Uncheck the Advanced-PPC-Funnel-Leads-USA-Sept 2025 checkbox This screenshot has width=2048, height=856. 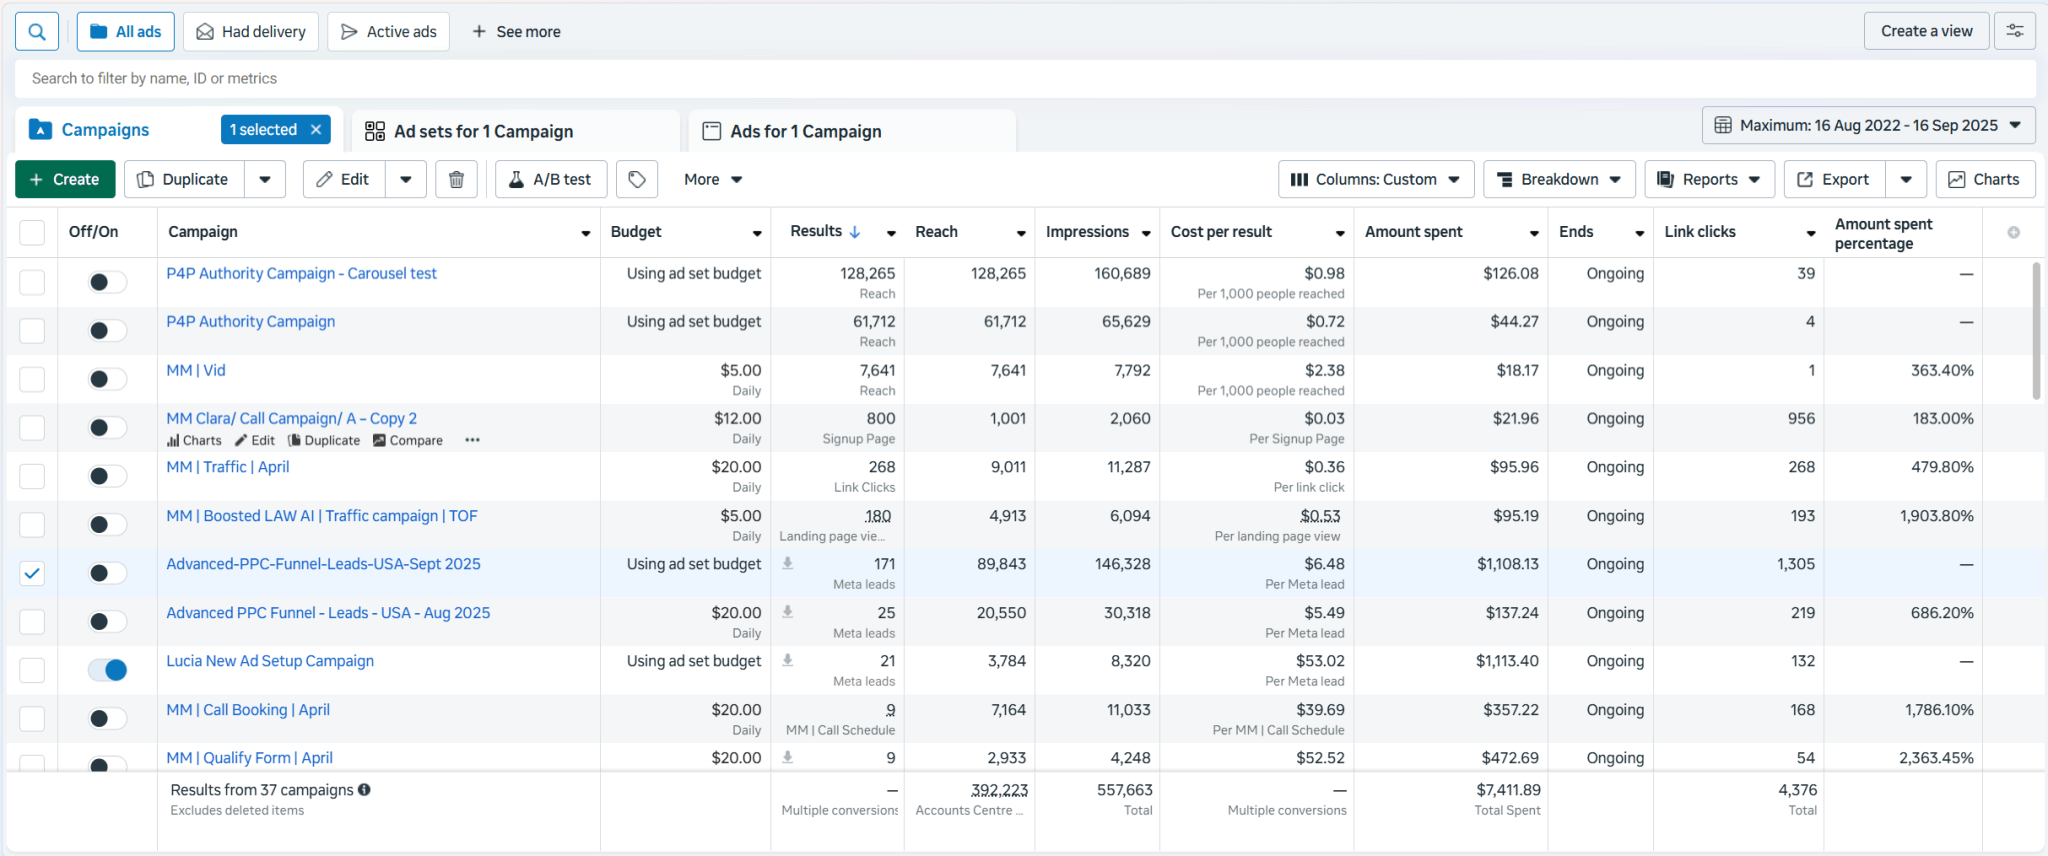click(32, 573)
